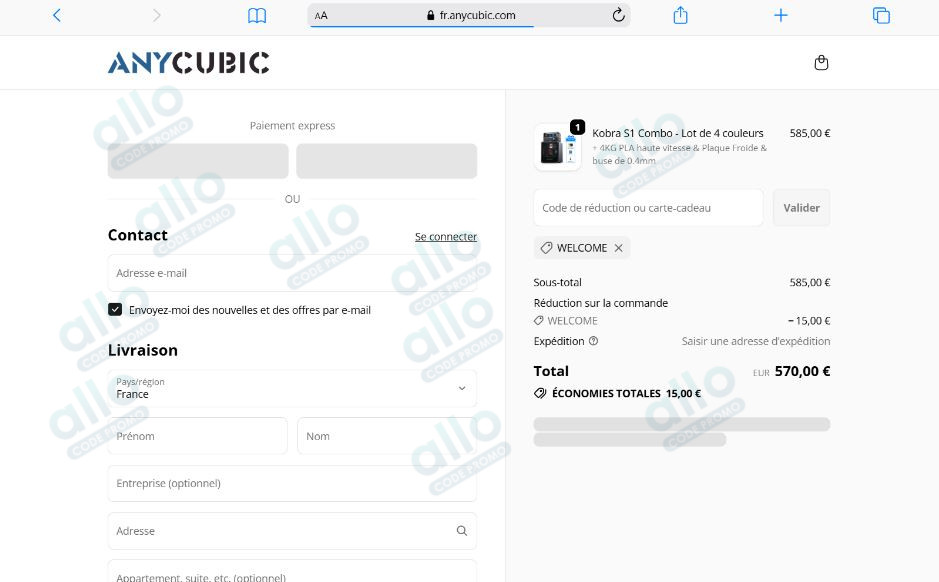Open the Pays/région country dropdown
This screenshot has width=939, height=582.
click(291, 389)
